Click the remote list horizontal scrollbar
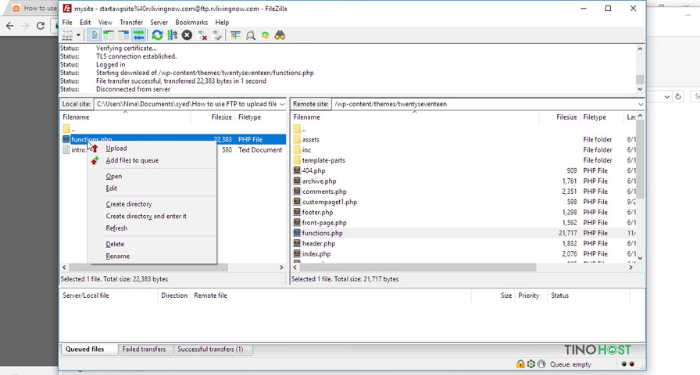This screenshot has height=375, width=700. [x=418, y=267]
